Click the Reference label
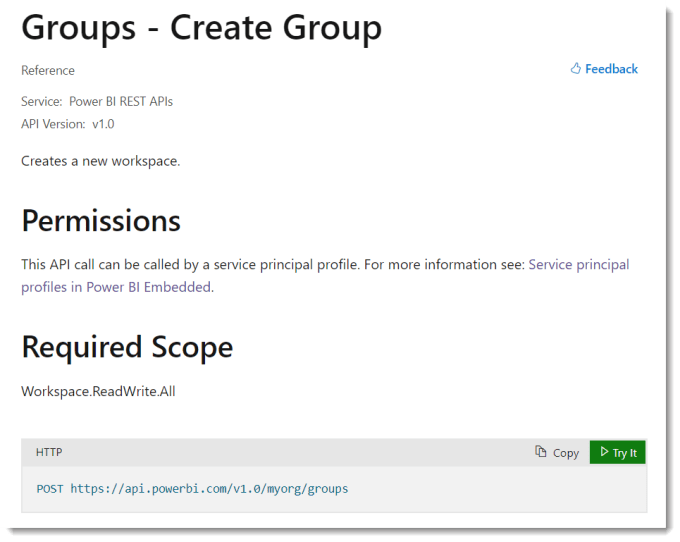This screenshot has height=542, width=680. tap(48, 70)
